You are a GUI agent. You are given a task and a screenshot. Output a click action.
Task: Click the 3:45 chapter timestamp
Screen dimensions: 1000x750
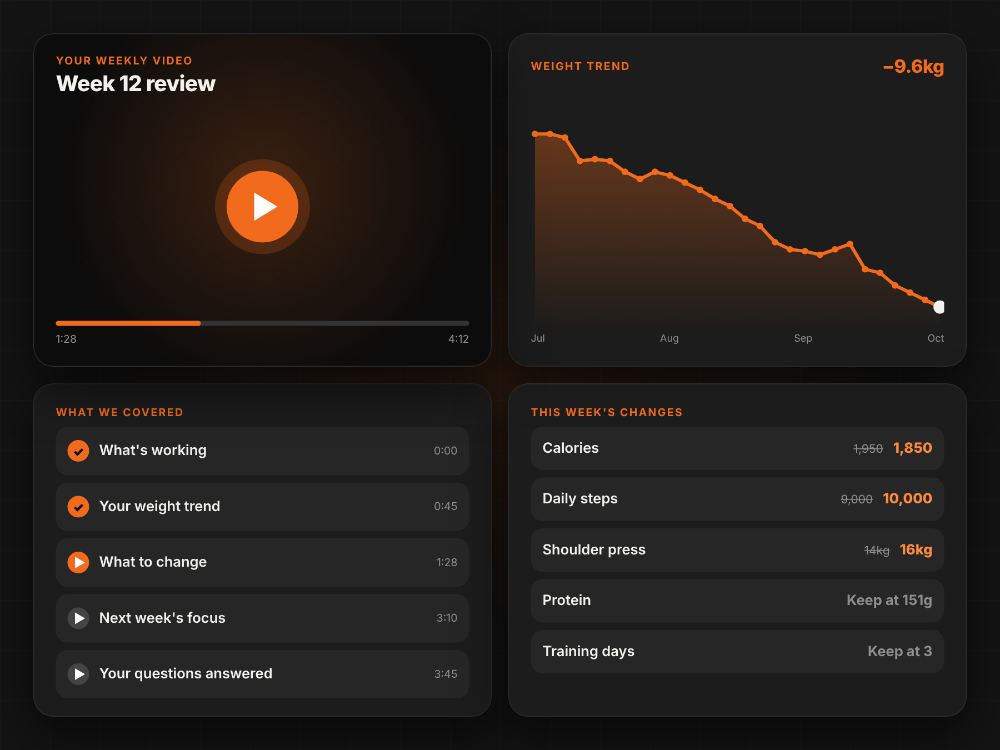click(x=446, y=674)
